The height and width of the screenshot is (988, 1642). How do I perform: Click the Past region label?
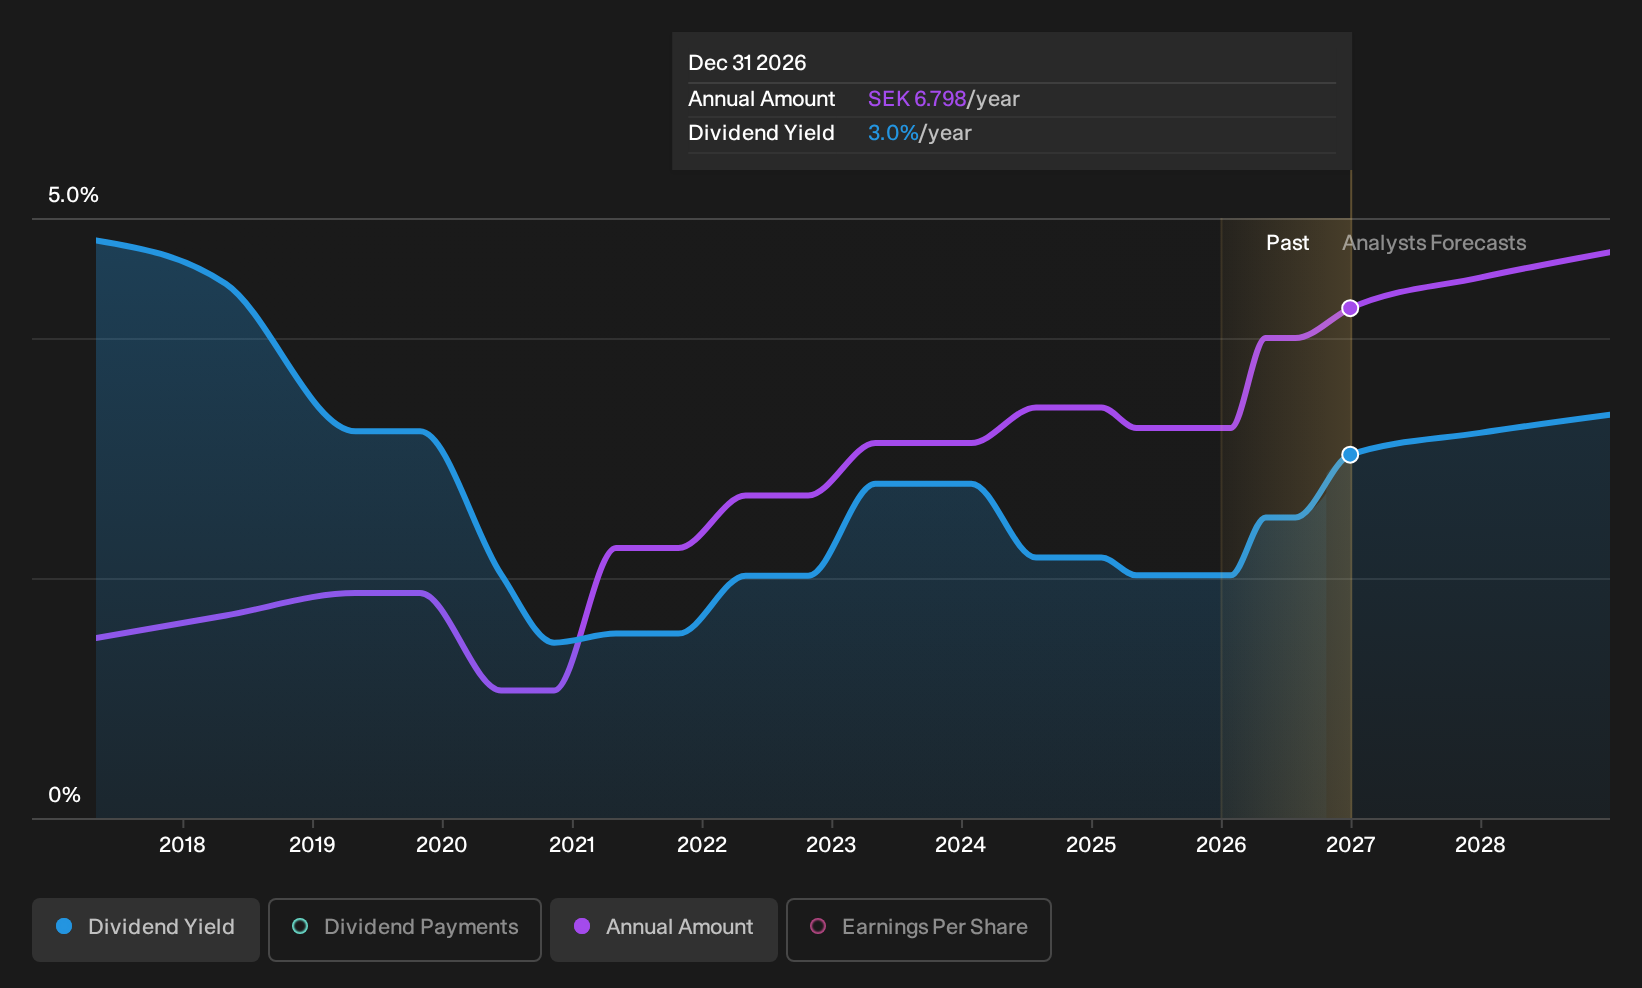(1287, 243)
